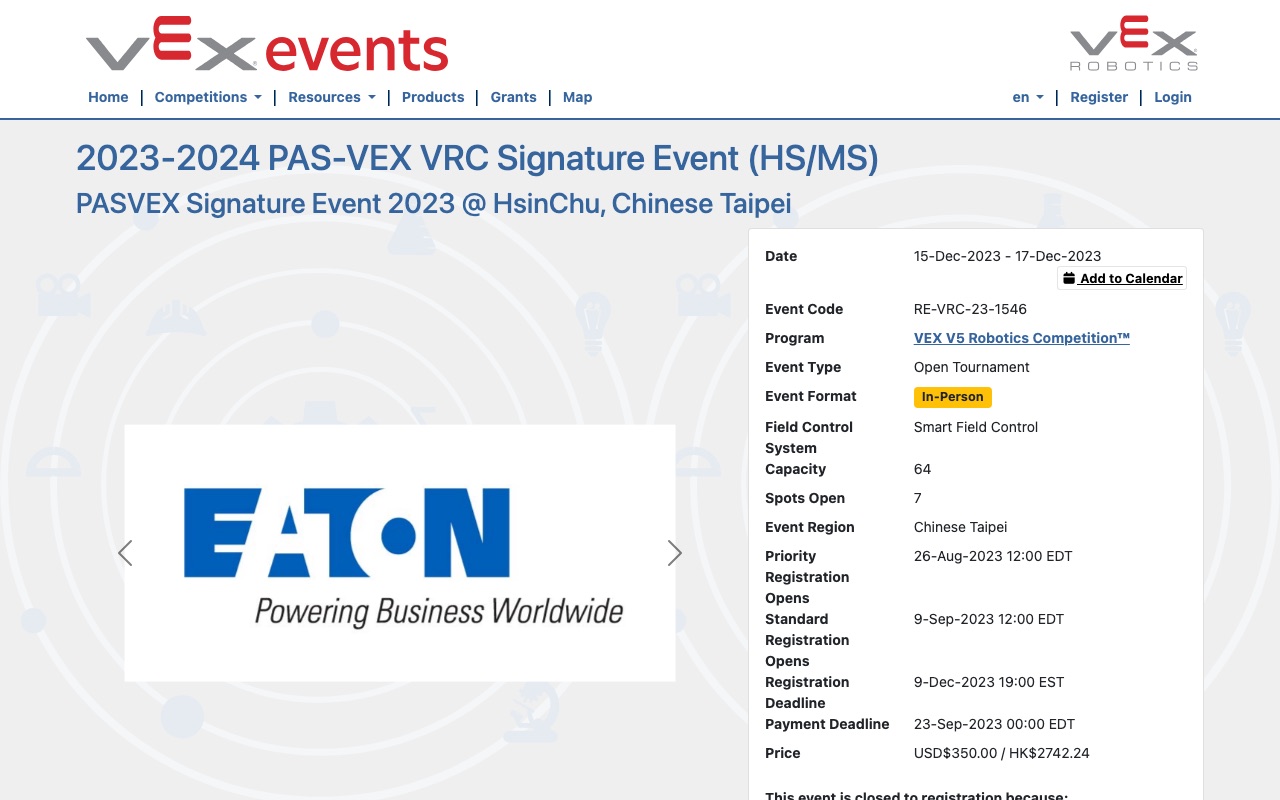The width and height of the screenshot is (1280, 800).
Task: Click the date 15-Dec-2023 - 17-Dec-2023
Action: (x=1007, y=256)
